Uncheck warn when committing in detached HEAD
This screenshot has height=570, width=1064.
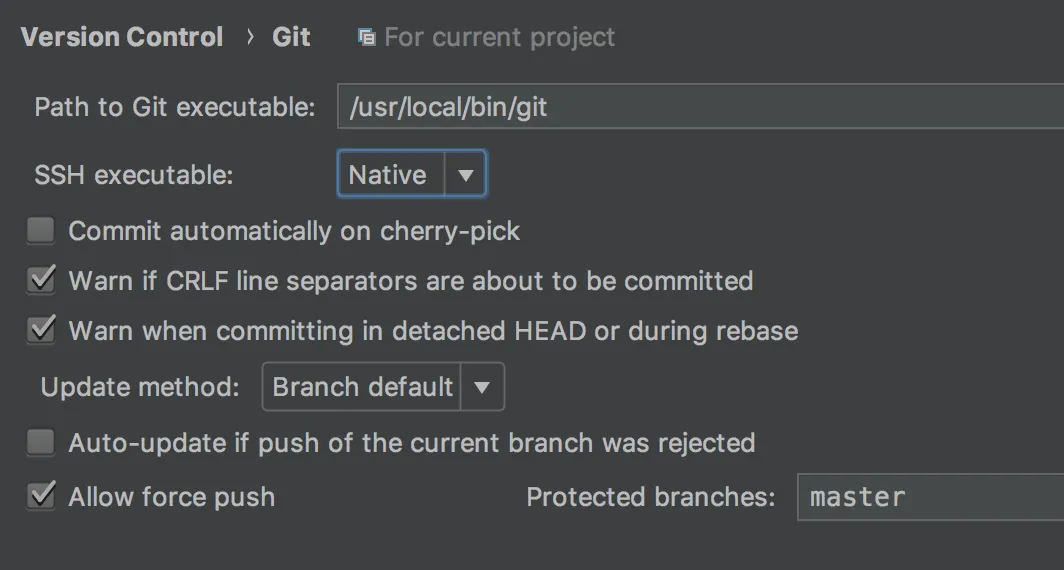click(41, 330)
